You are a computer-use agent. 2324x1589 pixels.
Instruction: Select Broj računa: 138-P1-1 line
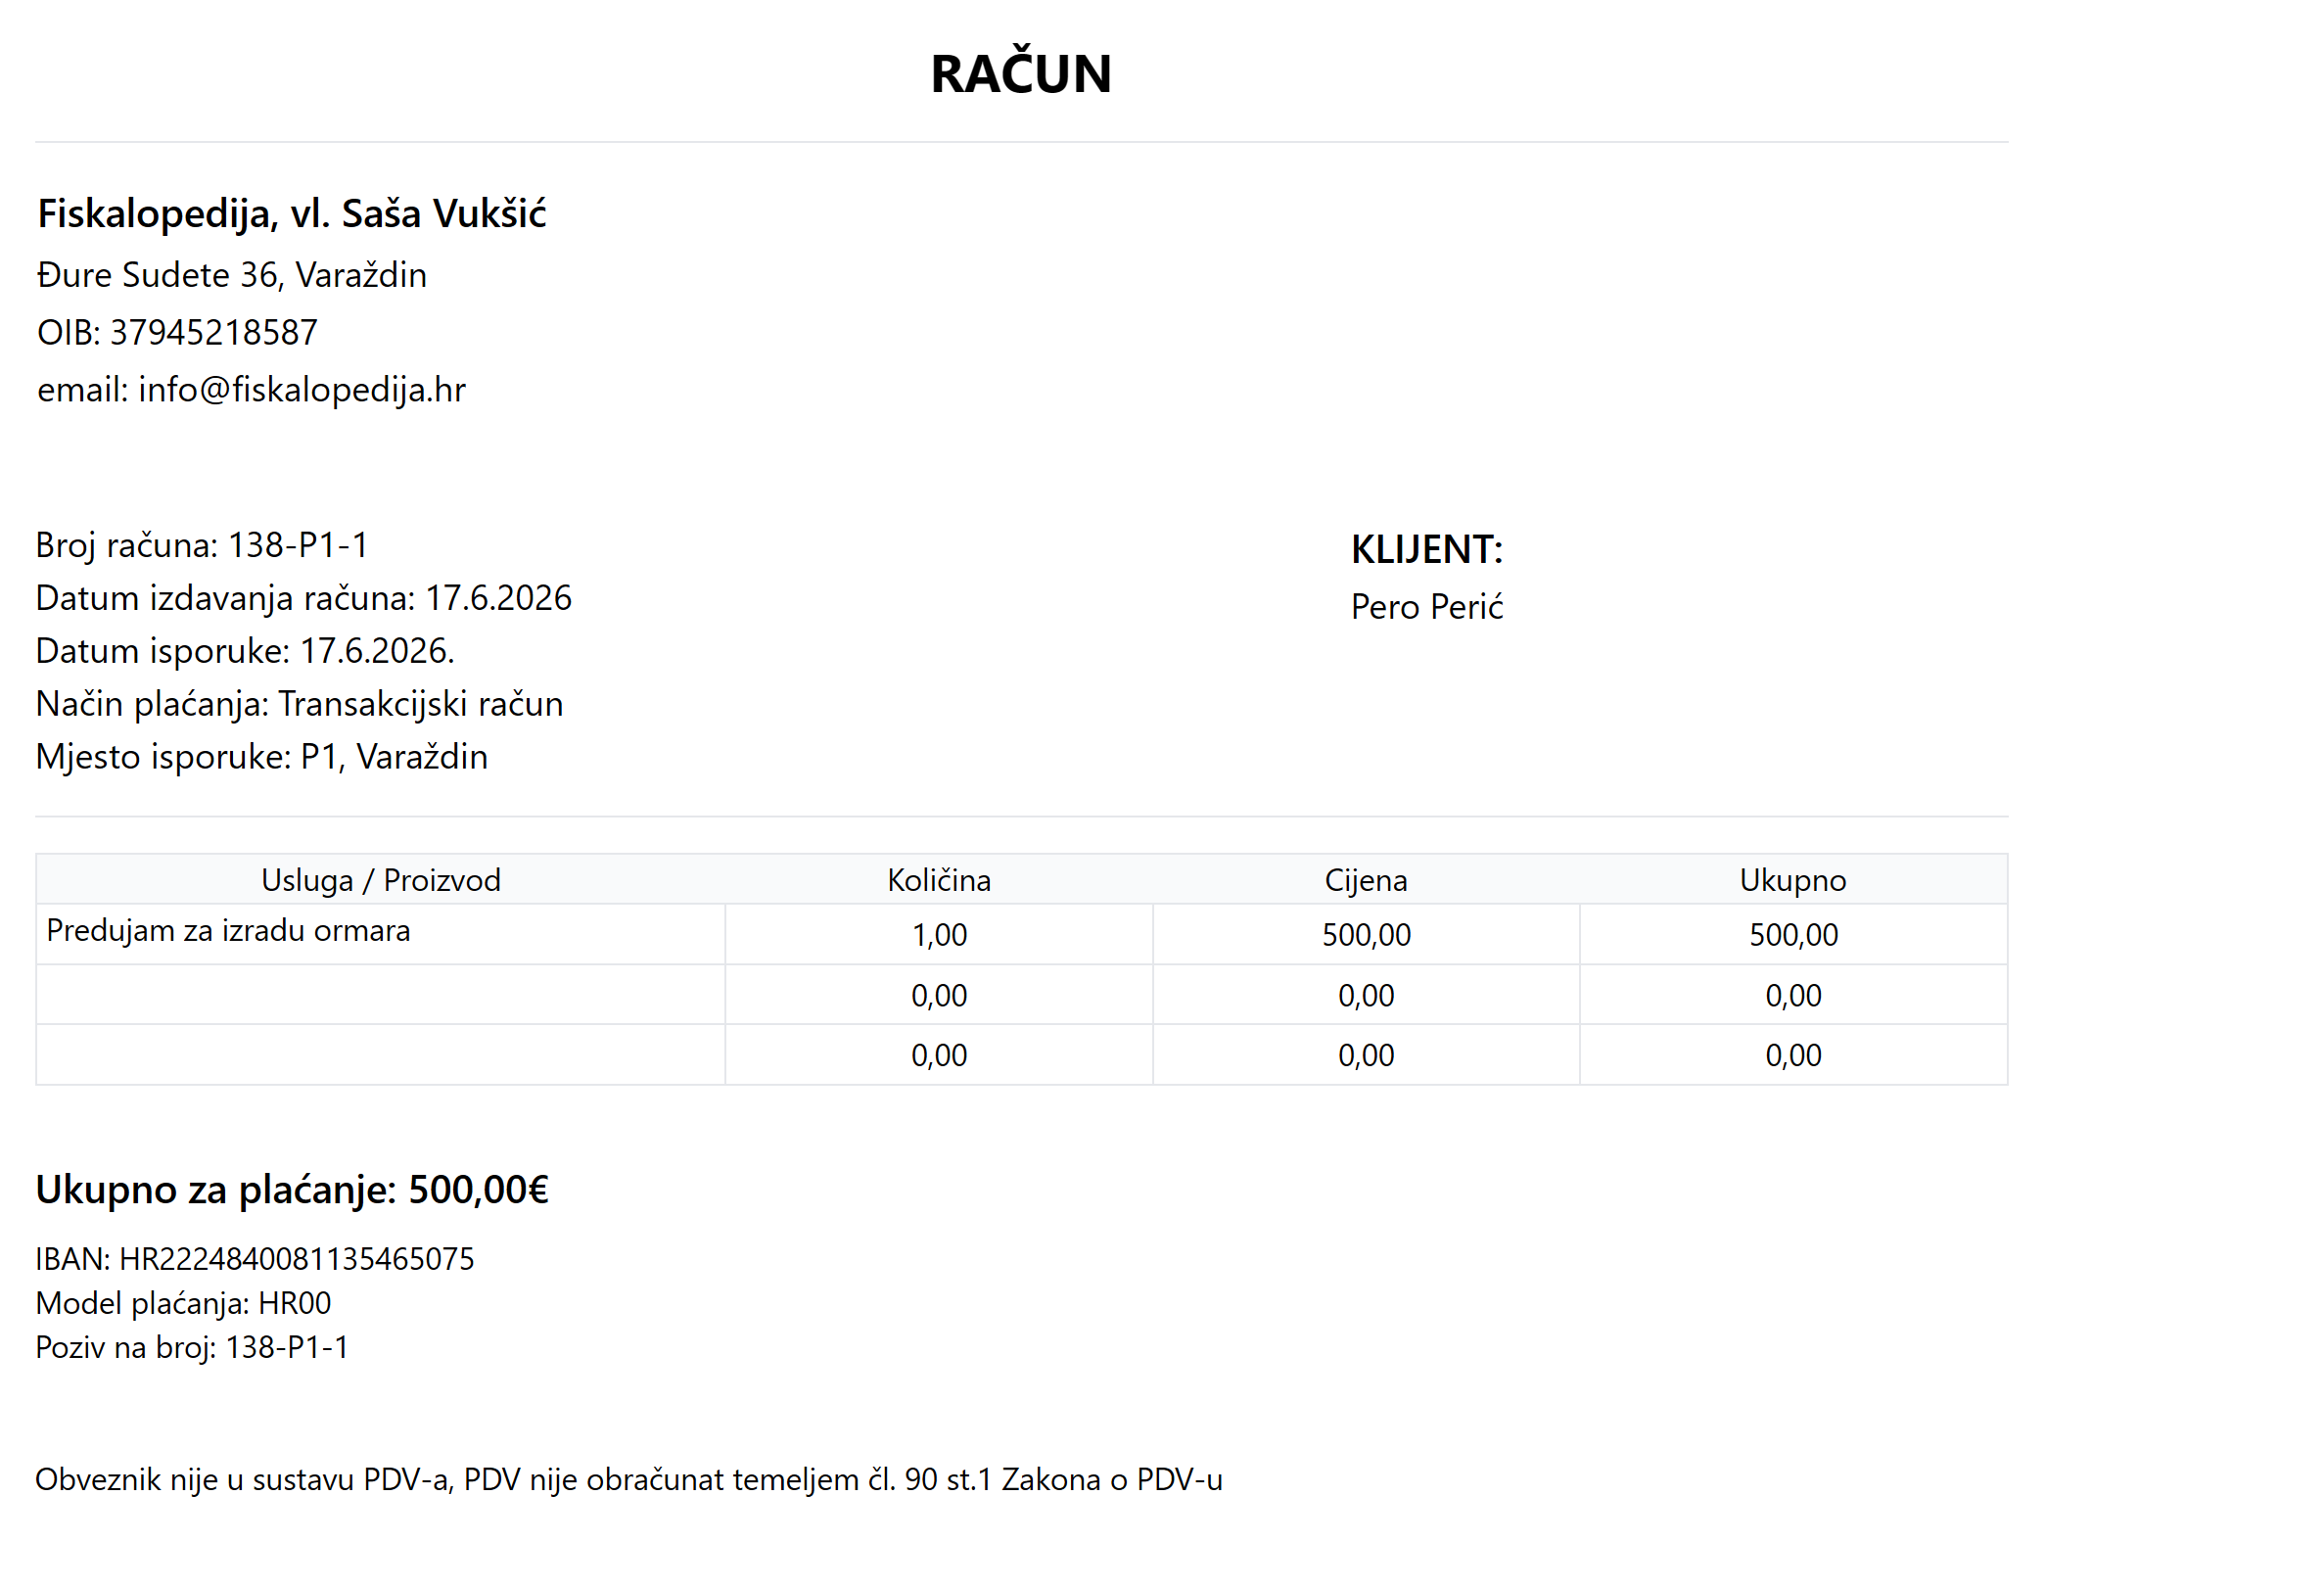click(x=202, y=545)
